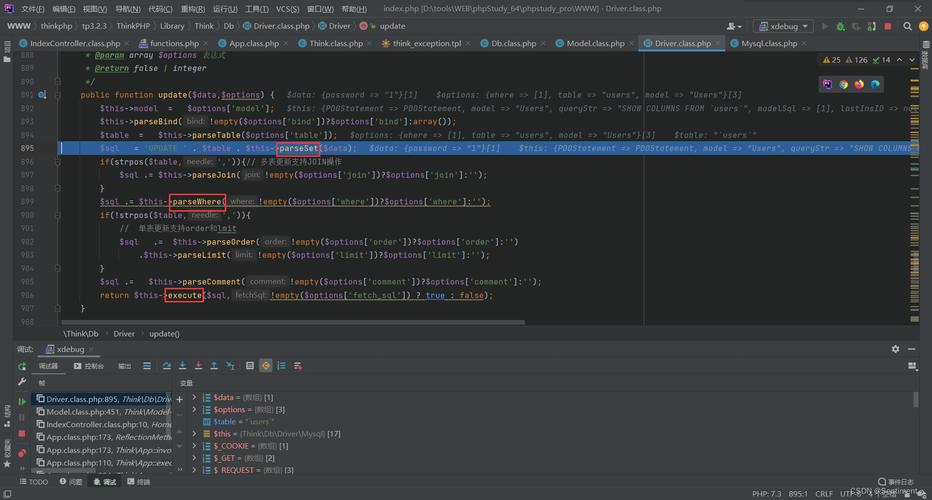Click Step Into debugger icon

click(182, 366)
